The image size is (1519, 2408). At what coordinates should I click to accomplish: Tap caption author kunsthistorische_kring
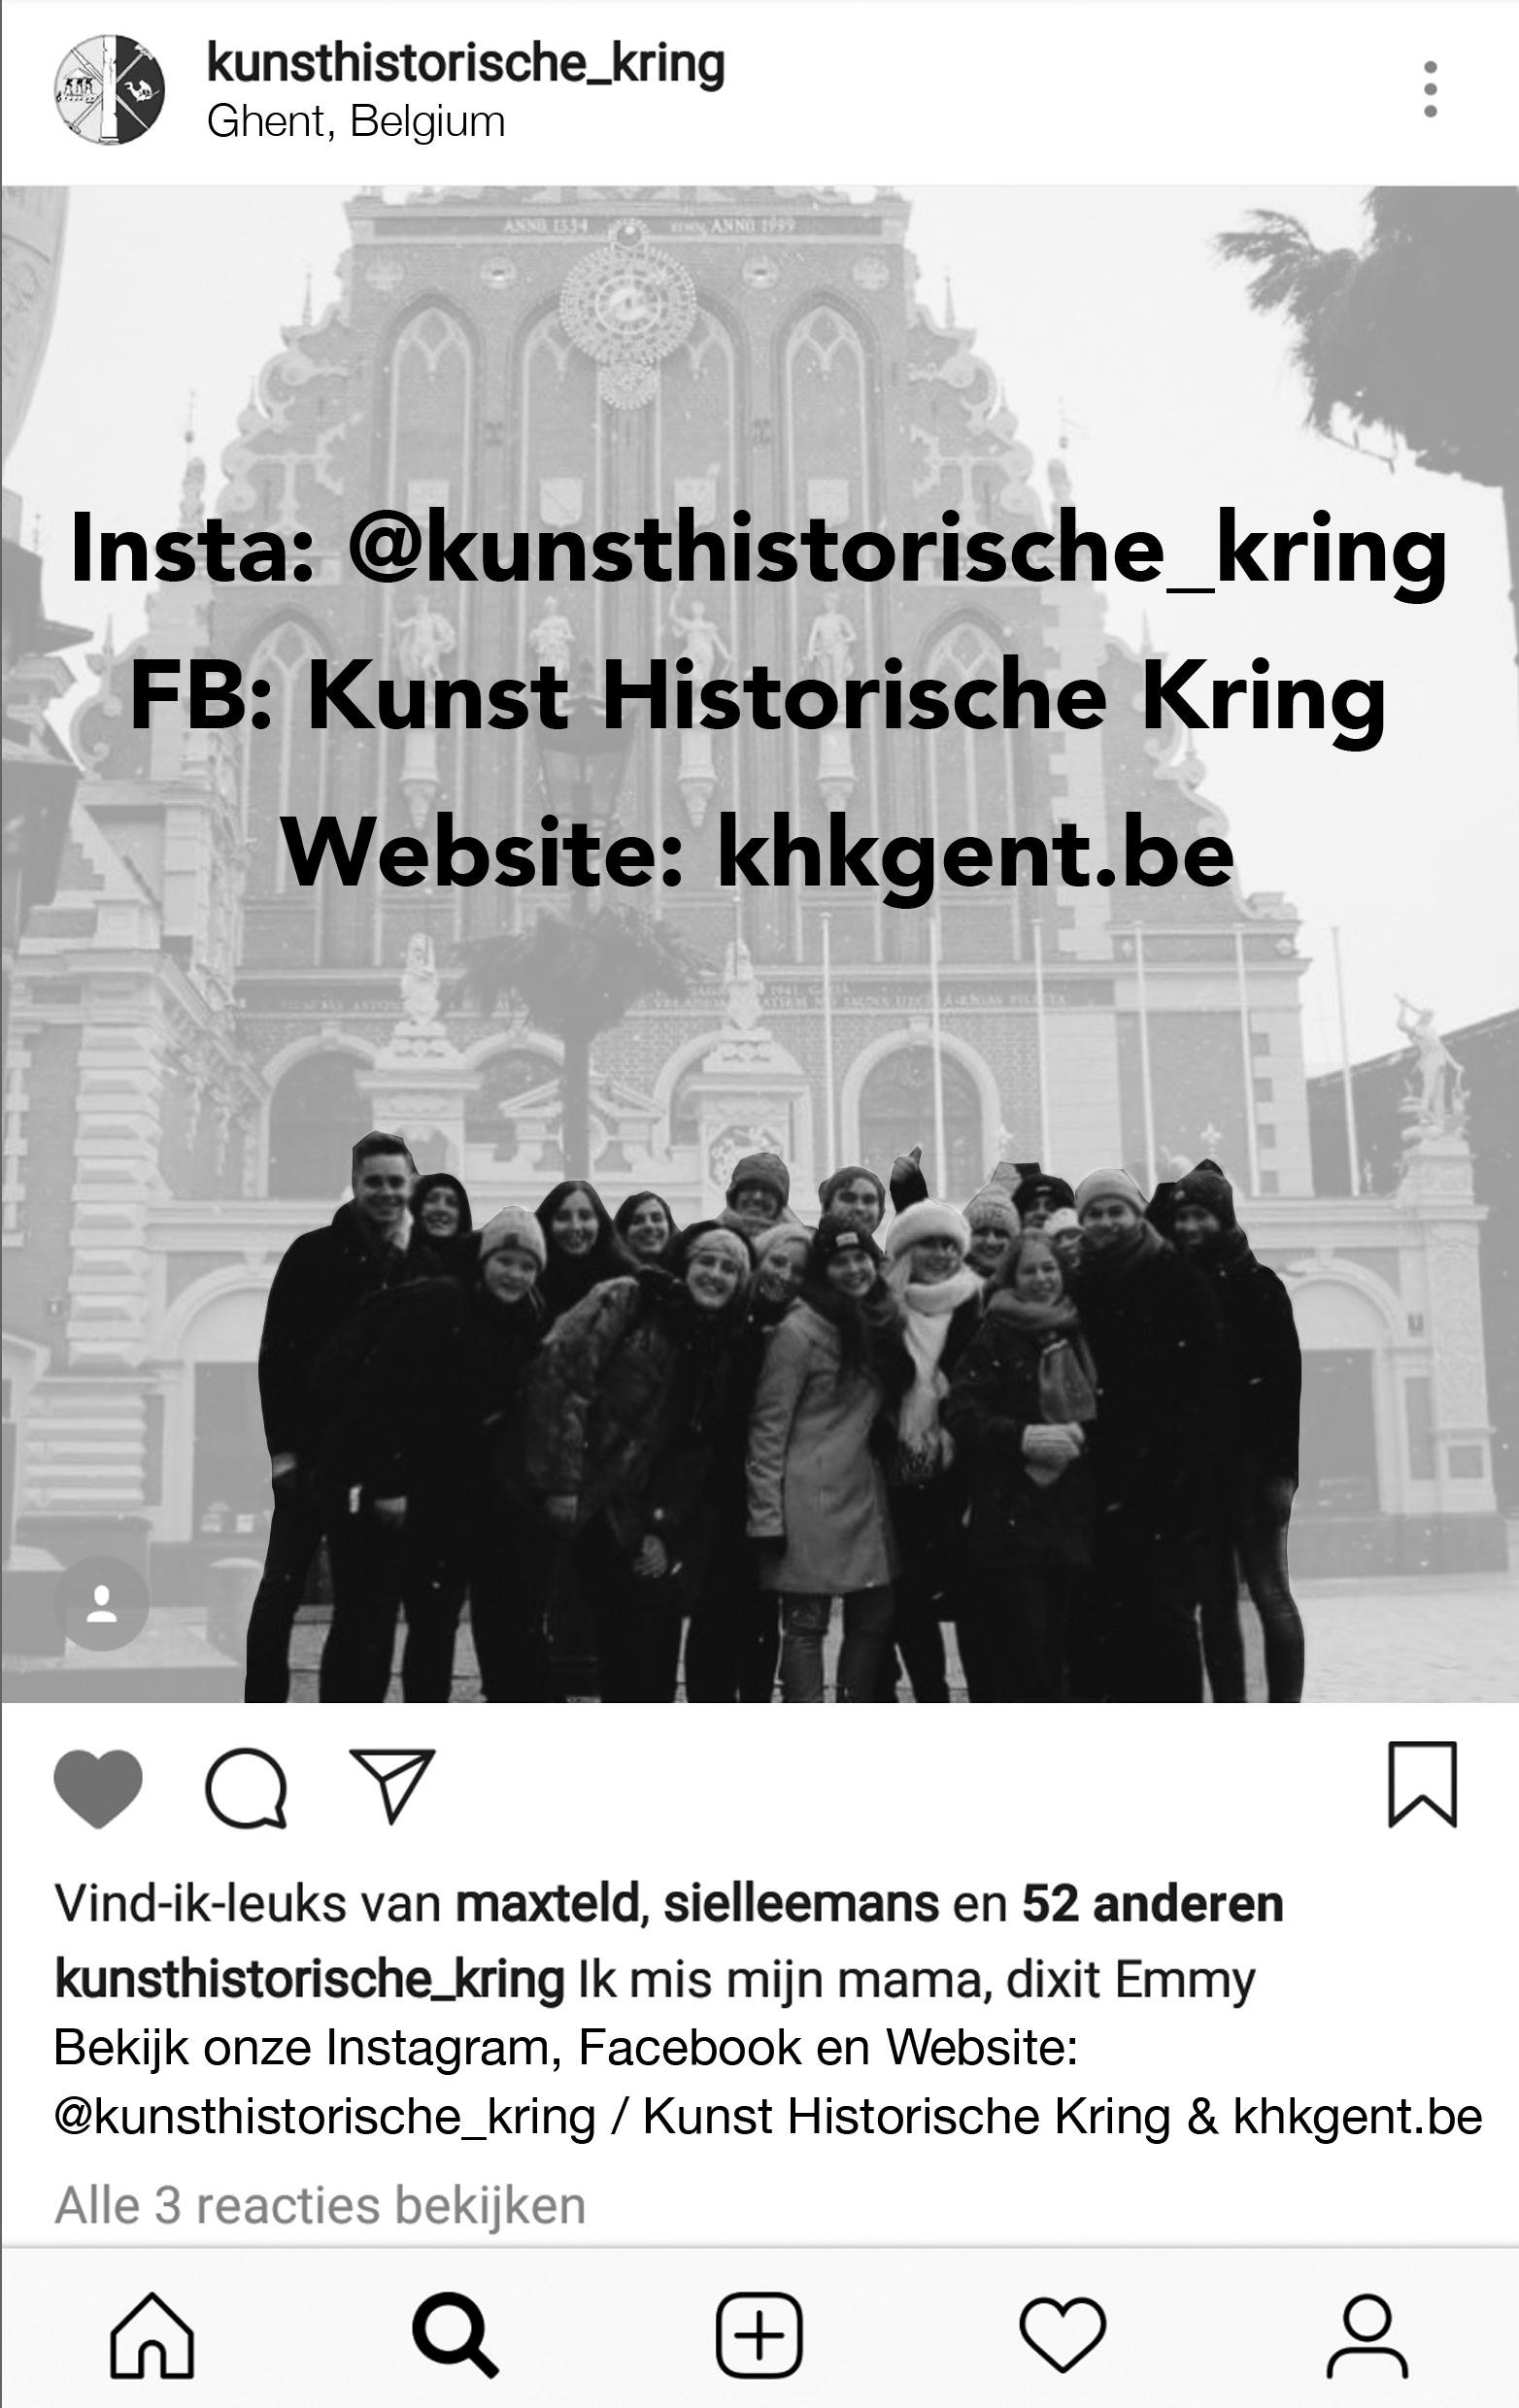(309, 1979)
